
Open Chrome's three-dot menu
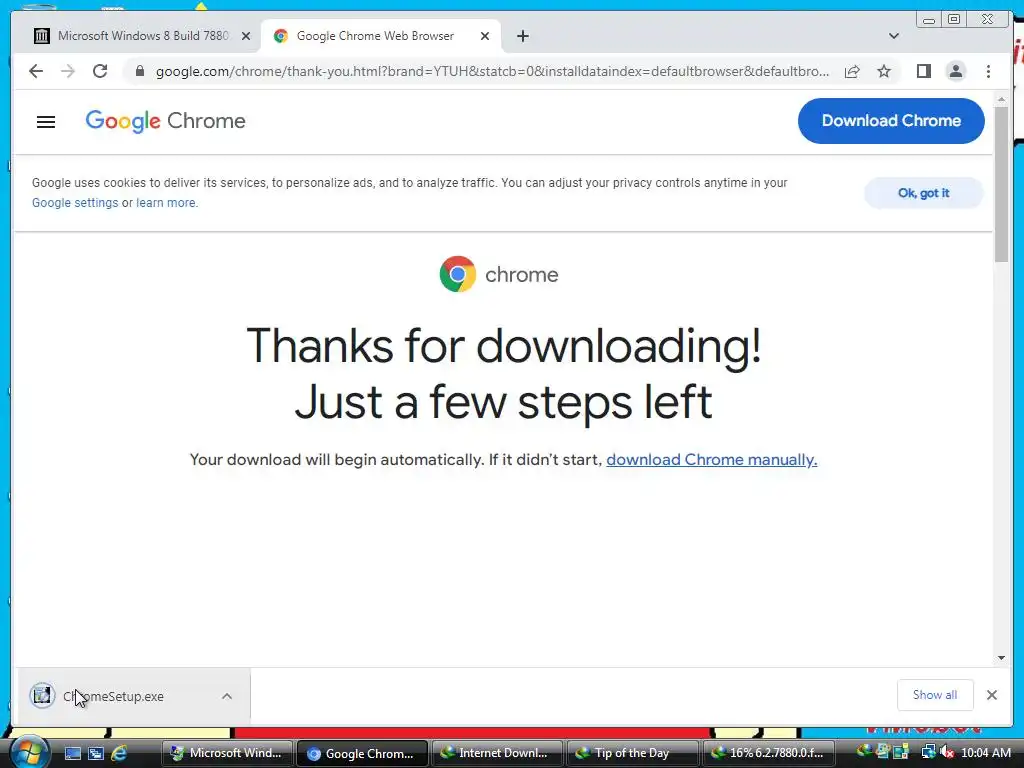(x=988, y=71)
